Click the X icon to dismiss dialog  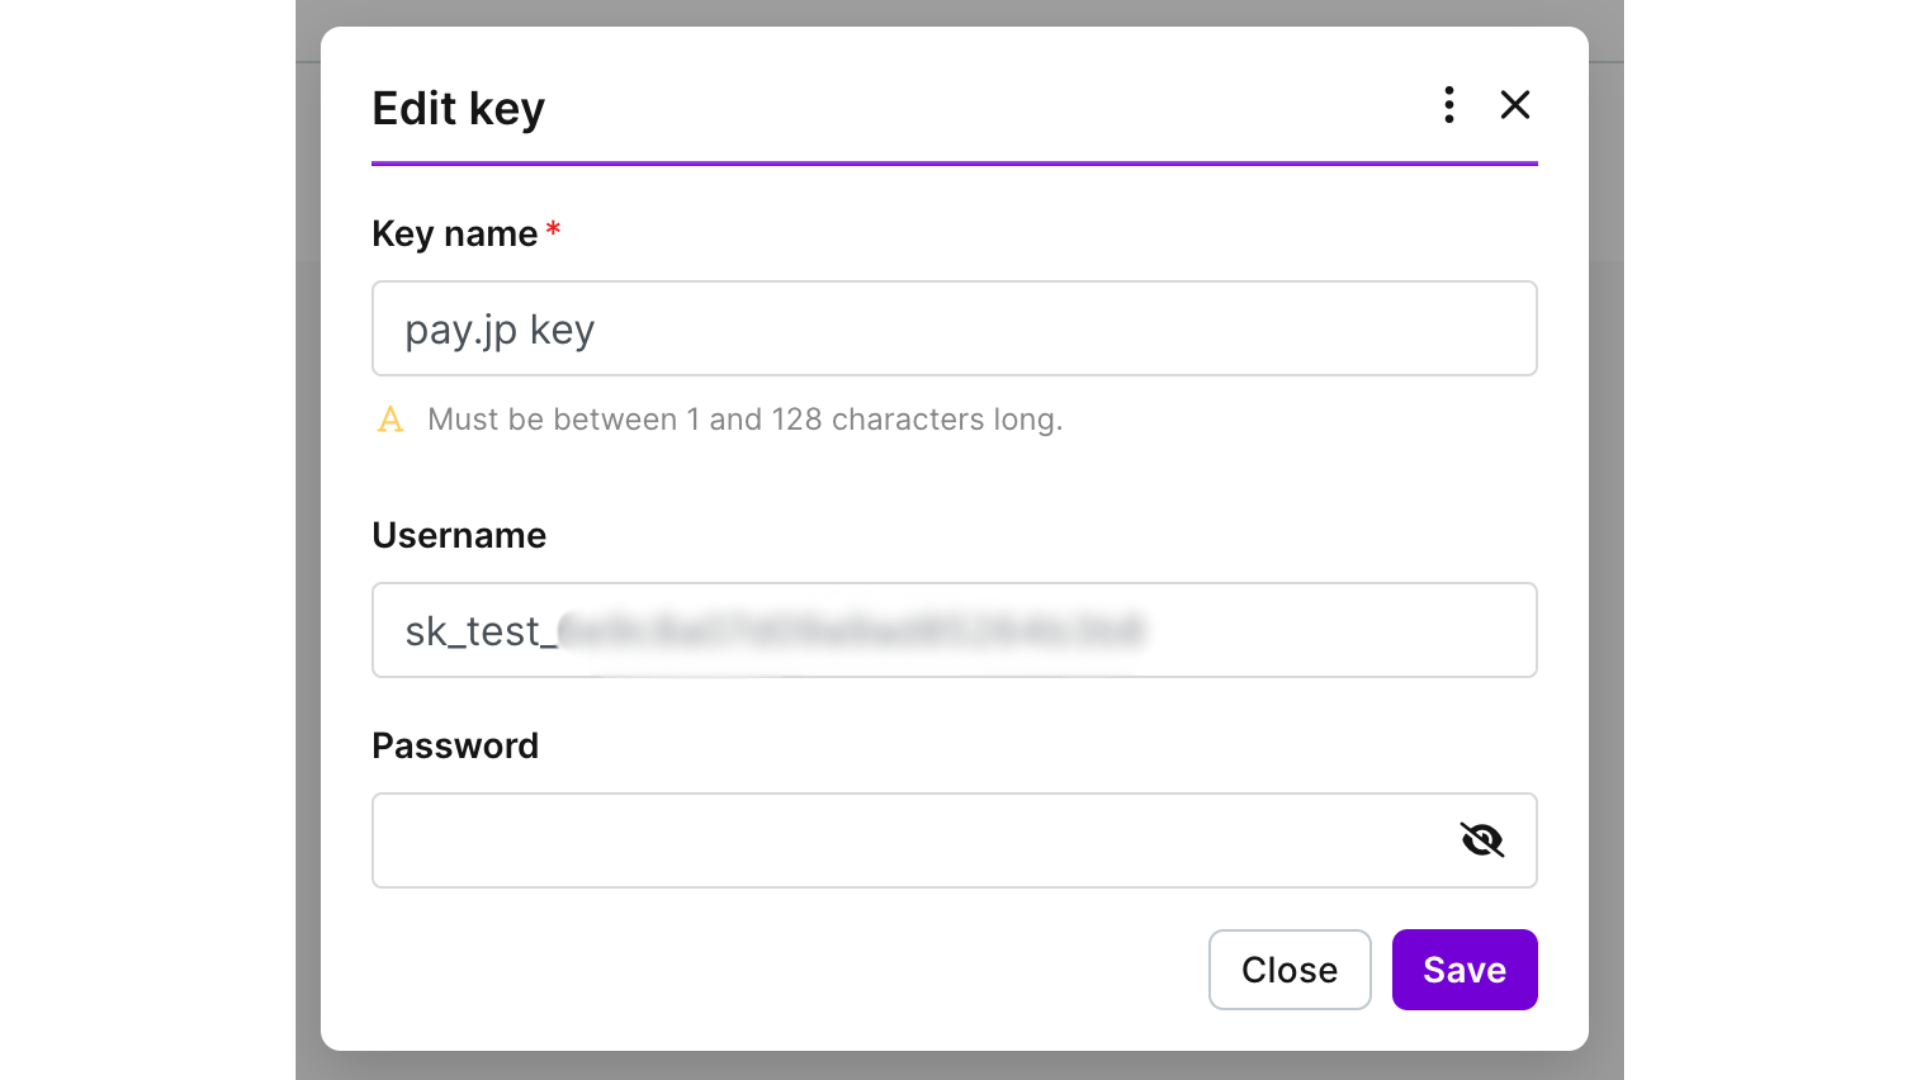coord(1514,105)
